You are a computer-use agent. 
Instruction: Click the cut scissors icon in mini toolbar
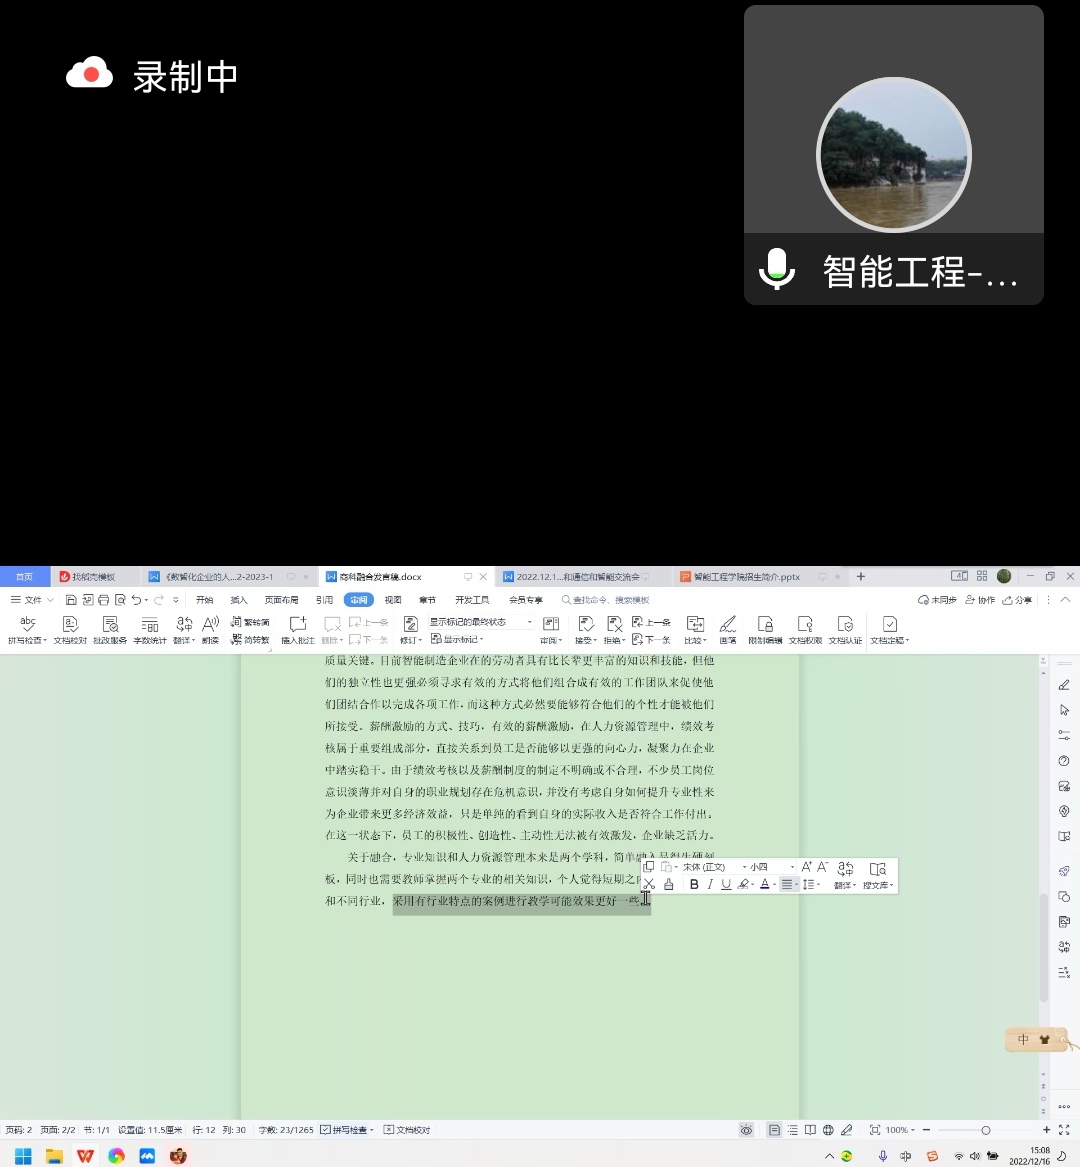point(649,884)
